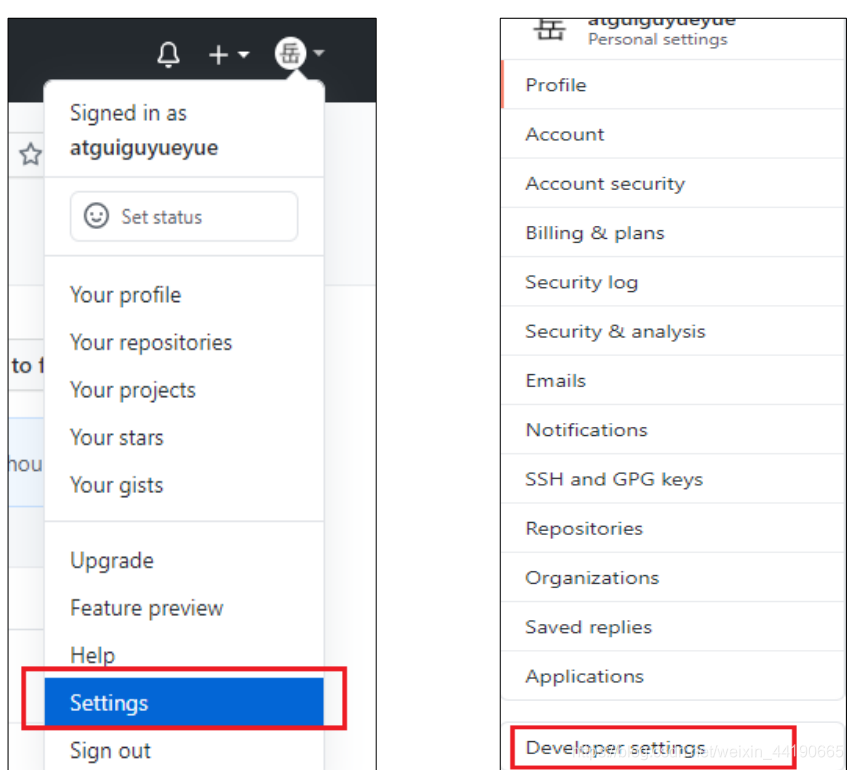Click the avatar beside Personal settings
The height and width of the screenshot is (770, 853).
549,29
